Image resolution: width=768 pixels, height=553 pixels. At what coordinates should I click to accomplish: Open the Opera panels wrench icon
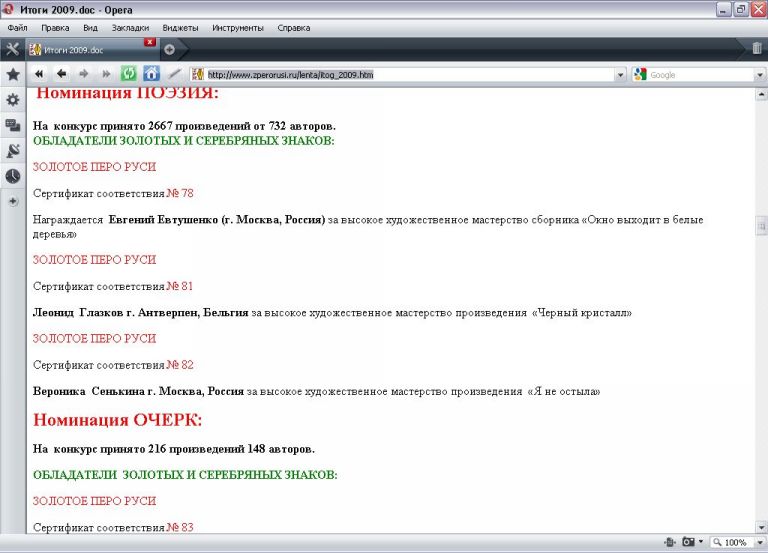click(12, 49)
